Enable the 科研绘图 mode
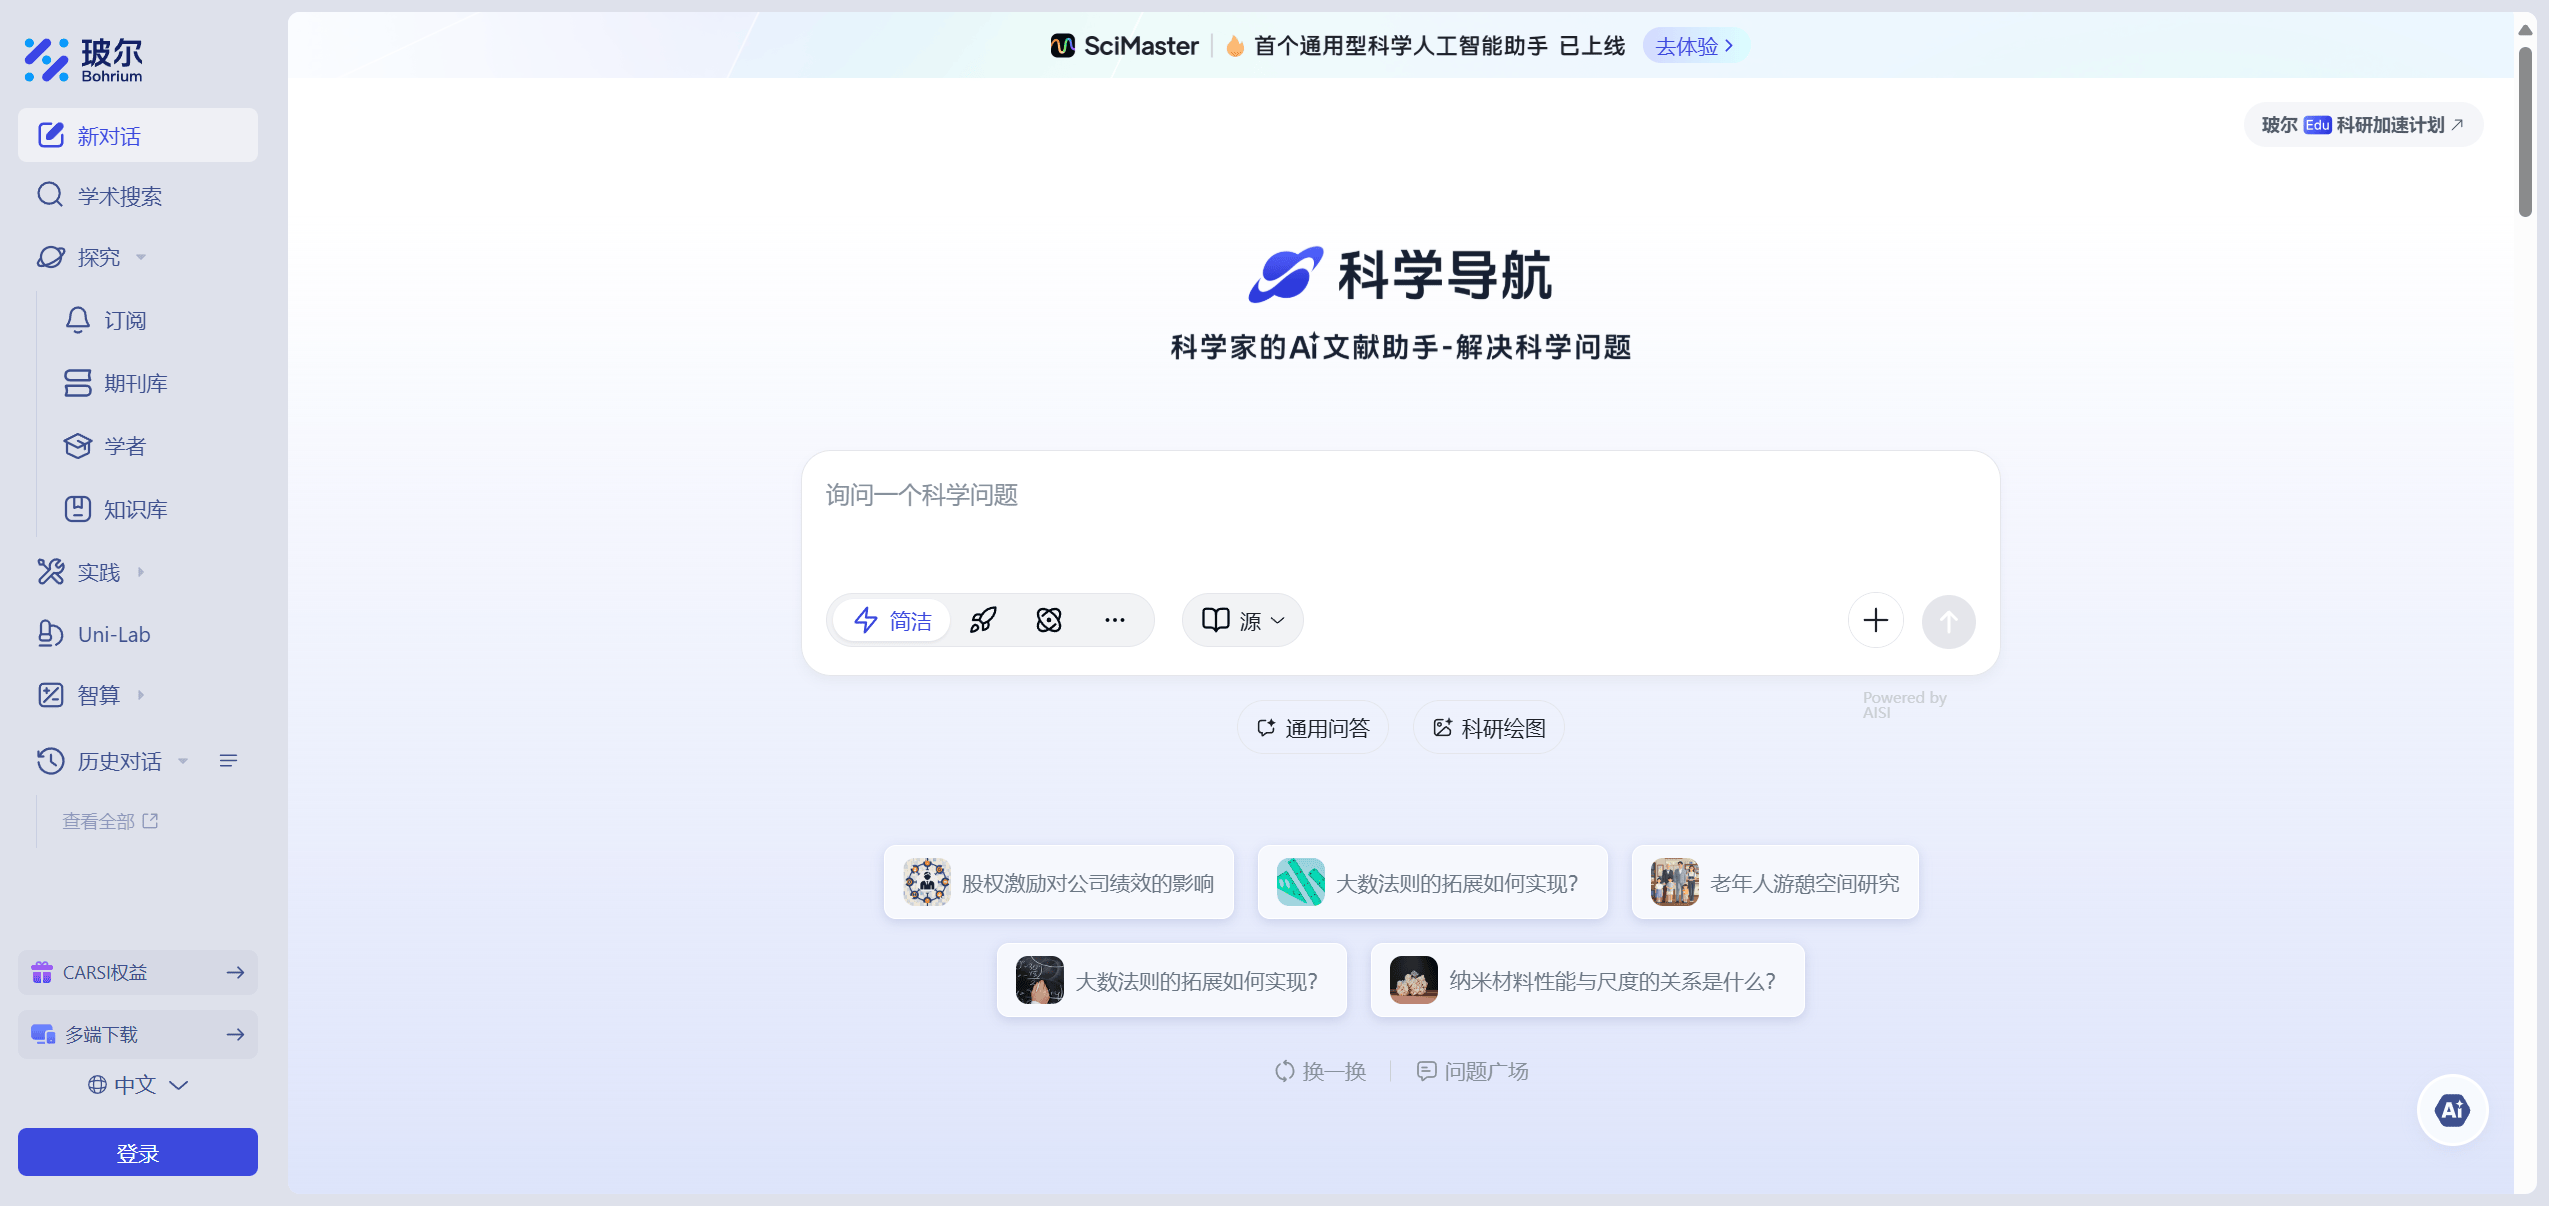This screenshot has width=2549, height=1206. pos(1486,727)
